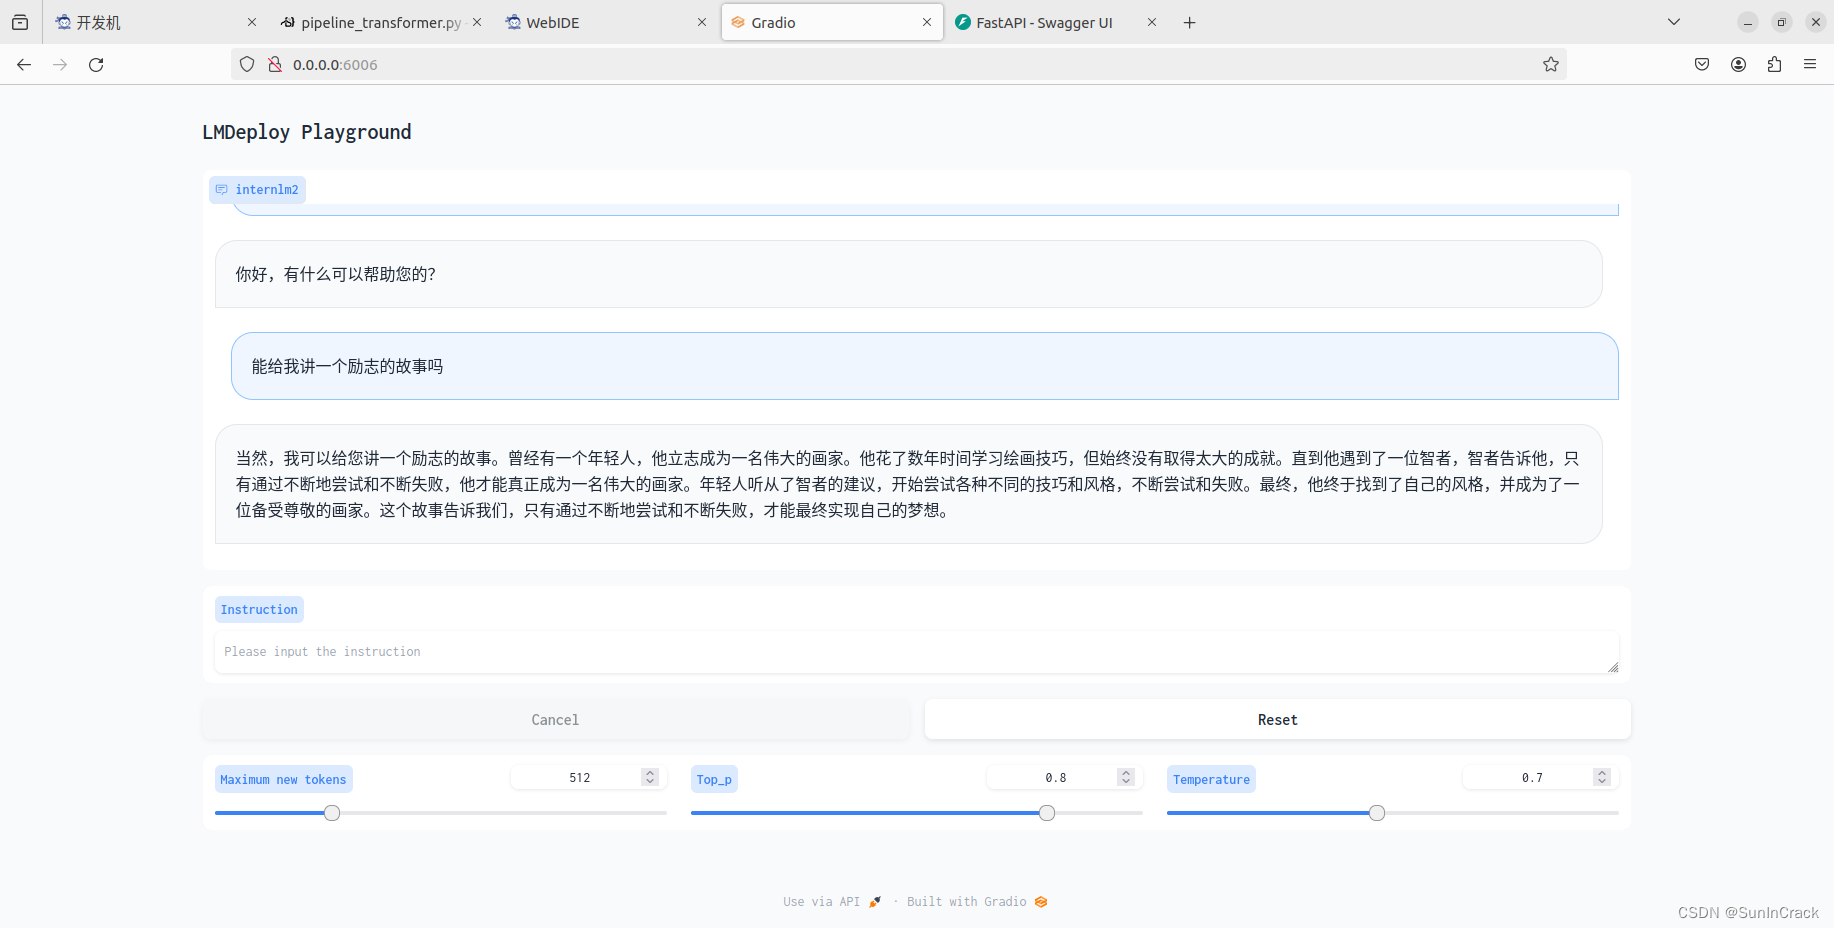This screenshot has height=928, width=1834.
Task: Close the FastAPI Swagger UI tab
Action: (x=1152, y=22)
